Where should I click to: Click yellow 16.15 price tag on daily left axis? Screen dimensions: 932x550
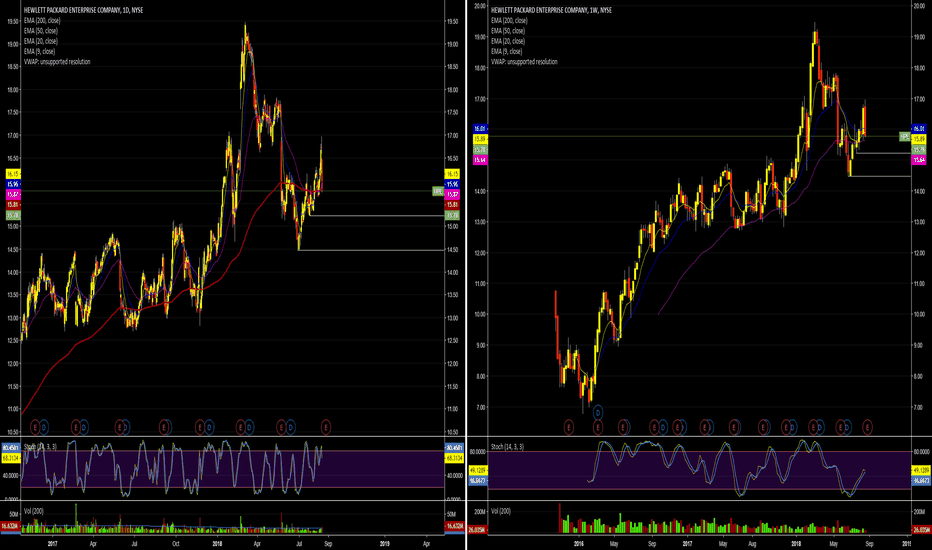(x=12, y=174)
